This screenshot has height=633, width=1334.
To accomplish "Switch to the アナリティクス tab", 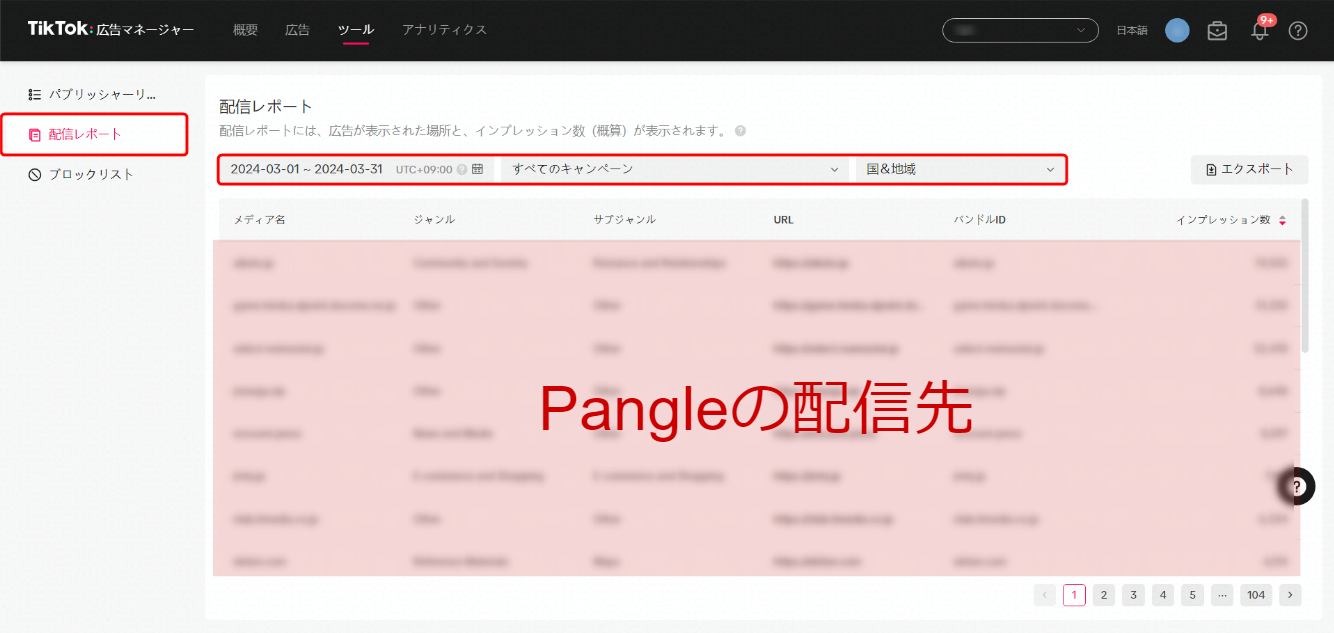I will pyautogui.click(x=444, y=30).
